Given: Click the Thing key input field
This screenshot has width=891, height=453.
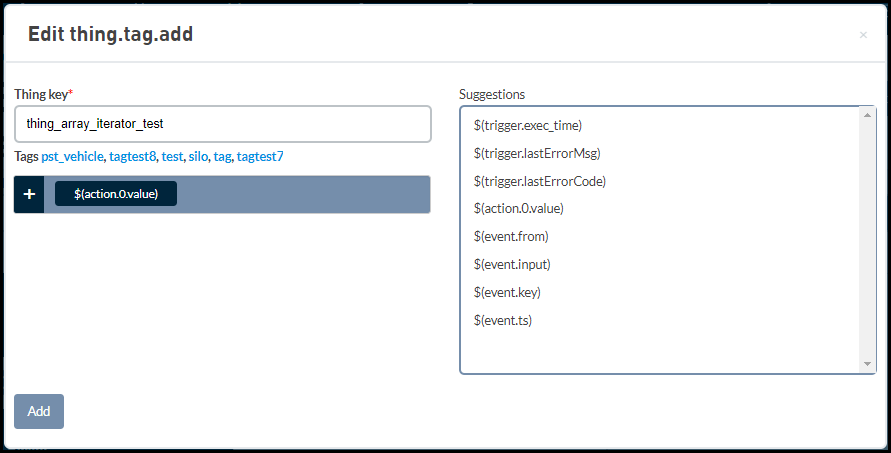Looking at the screenshot, I should click(x=223, y=124).
